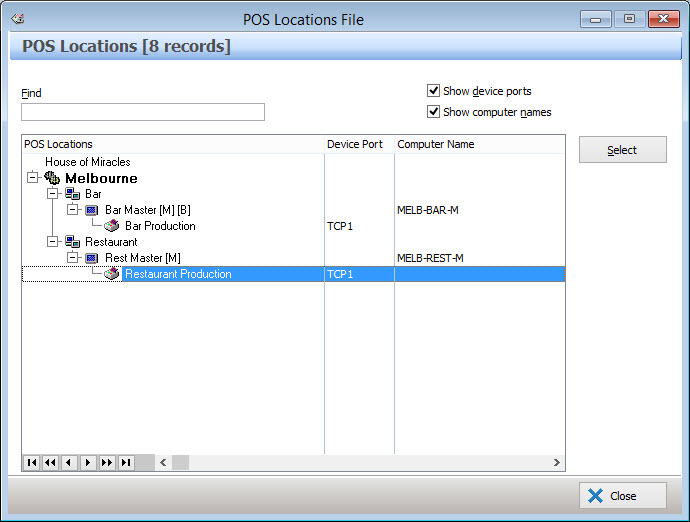Click the previous page navigation button
690x522 pixels.
pos(50,463)
